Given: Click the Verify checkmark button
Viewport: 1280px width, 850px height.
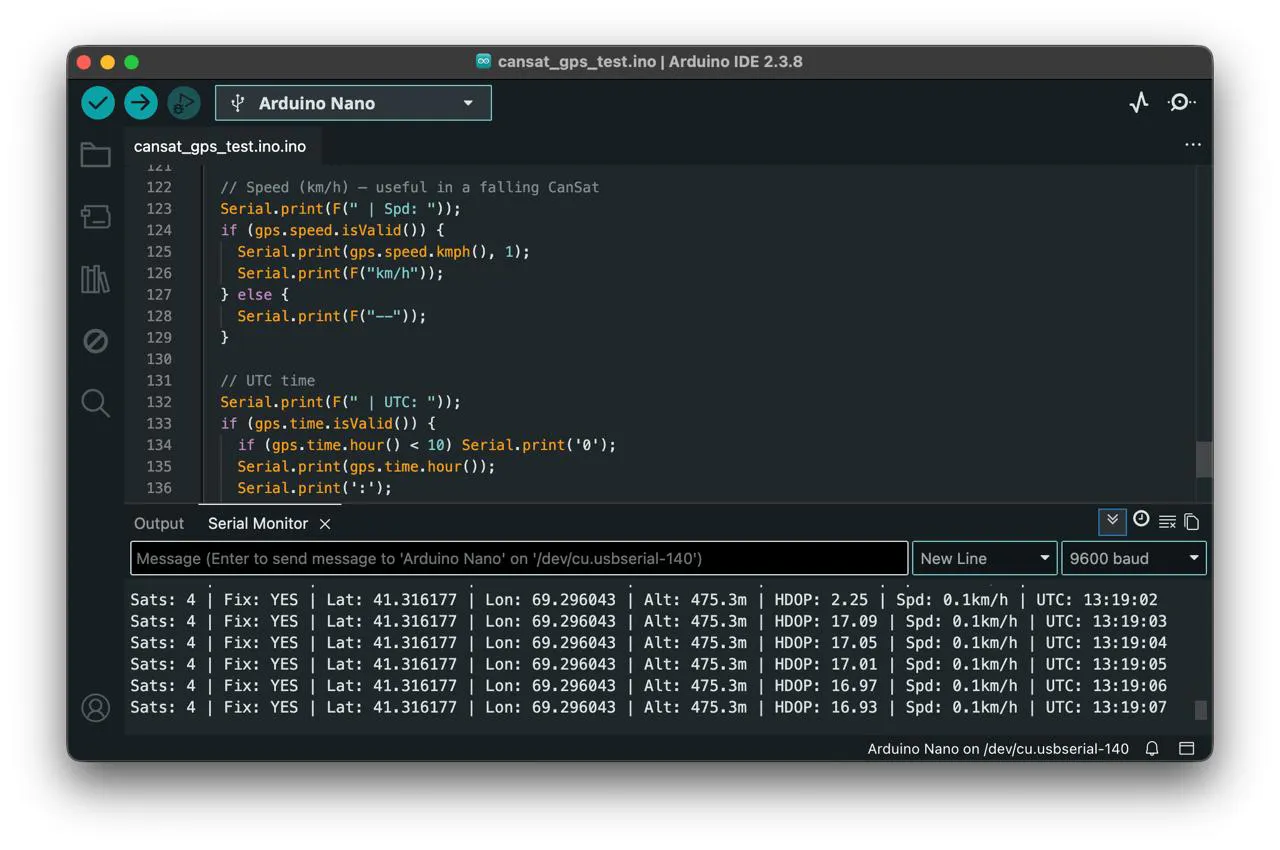Looking at the screenshot, I should 98,102.
